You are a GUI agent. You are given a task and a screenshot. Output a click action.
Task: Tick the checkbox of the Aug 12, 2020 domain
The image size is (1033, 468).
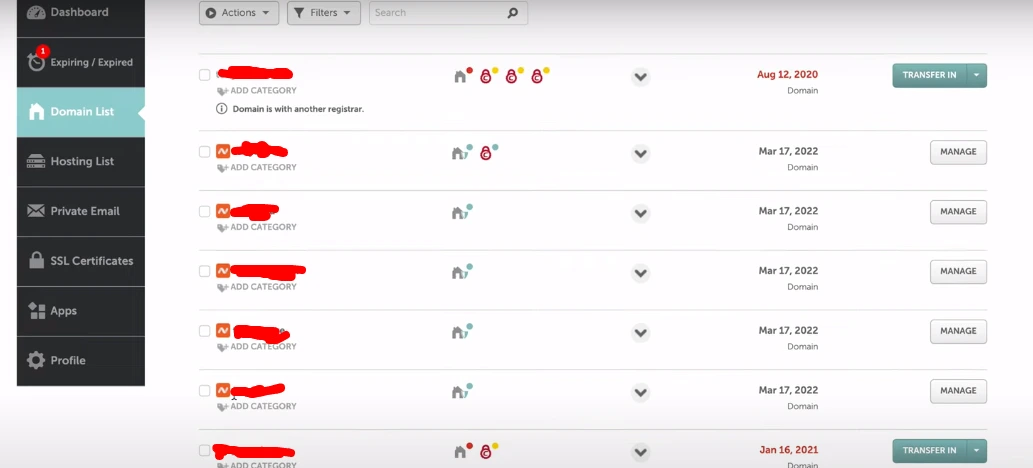pos(204,74)
